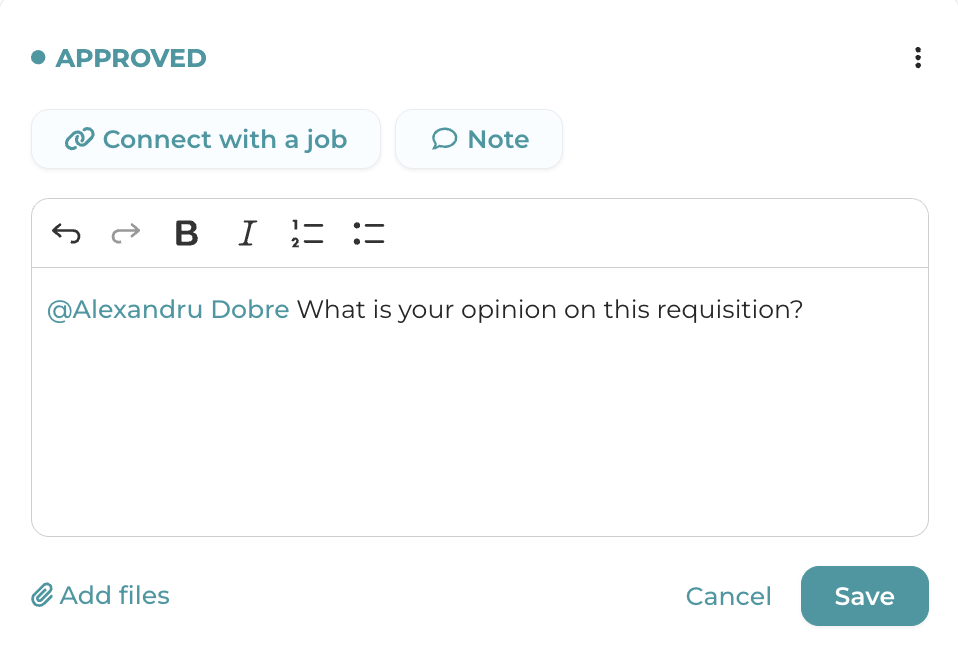Toggle italic formatting
The image size is (958, 648).
247,234
